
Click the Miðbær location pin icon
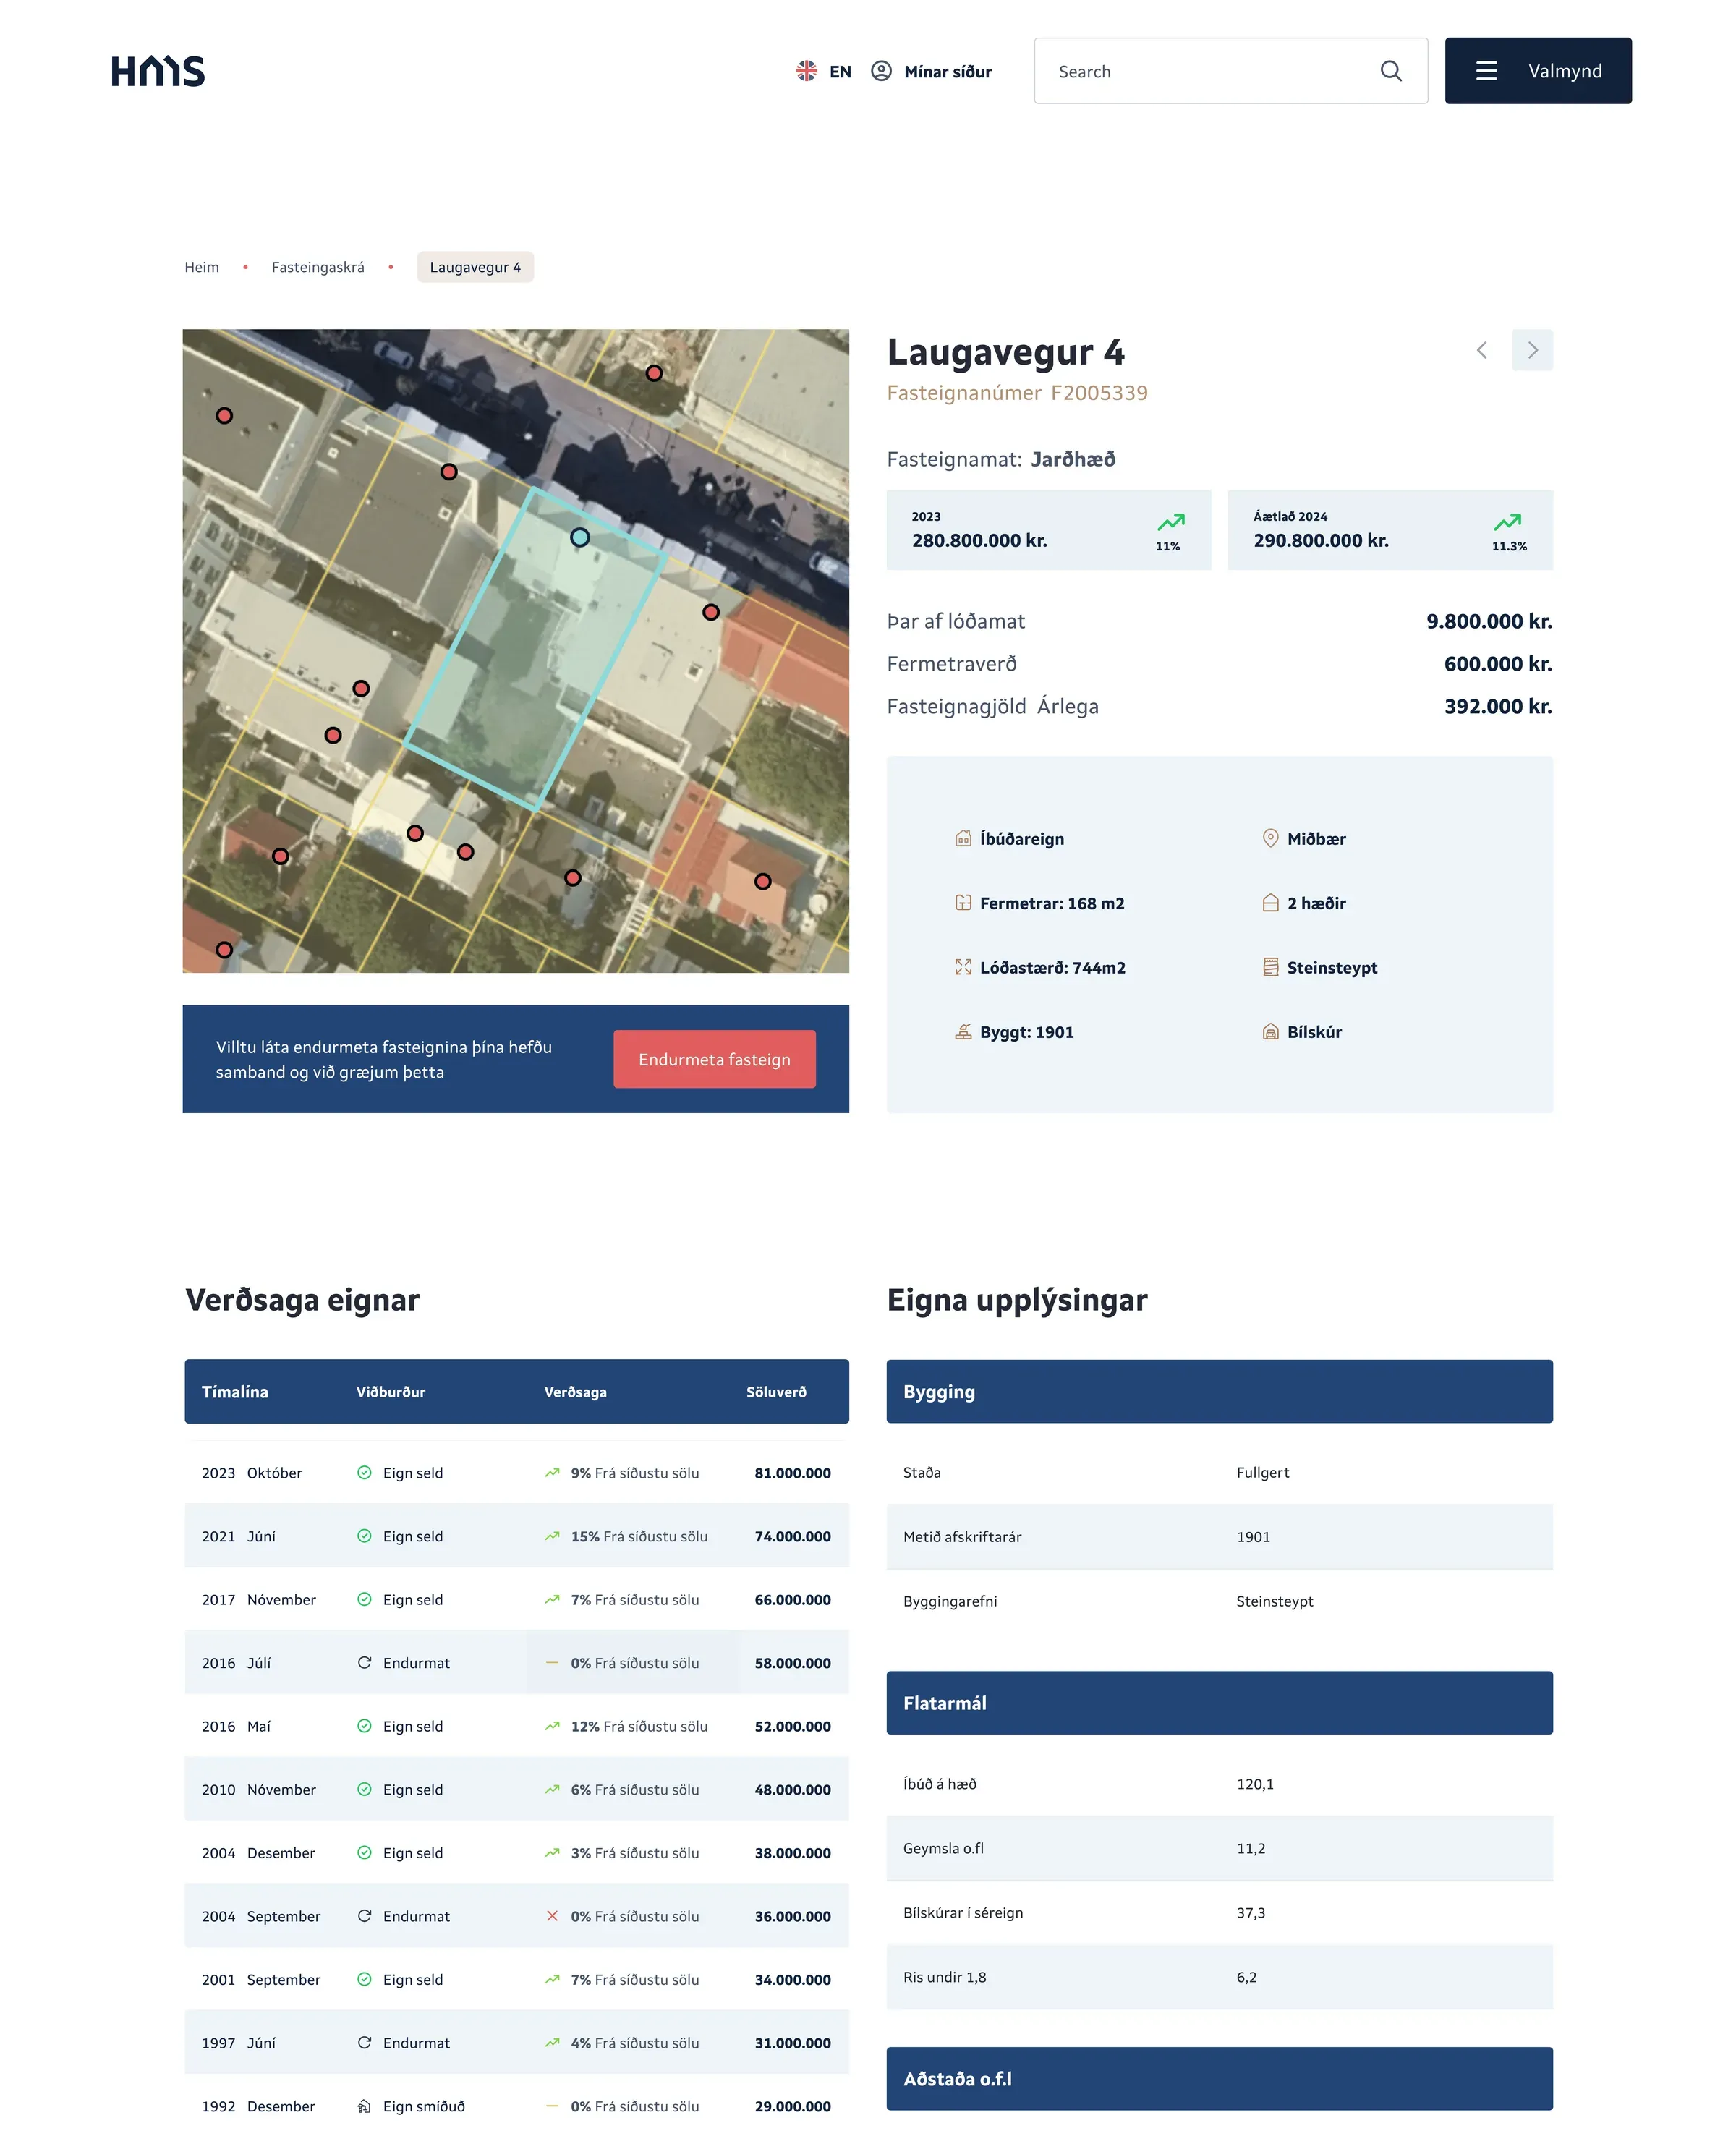coord(1270,838)
